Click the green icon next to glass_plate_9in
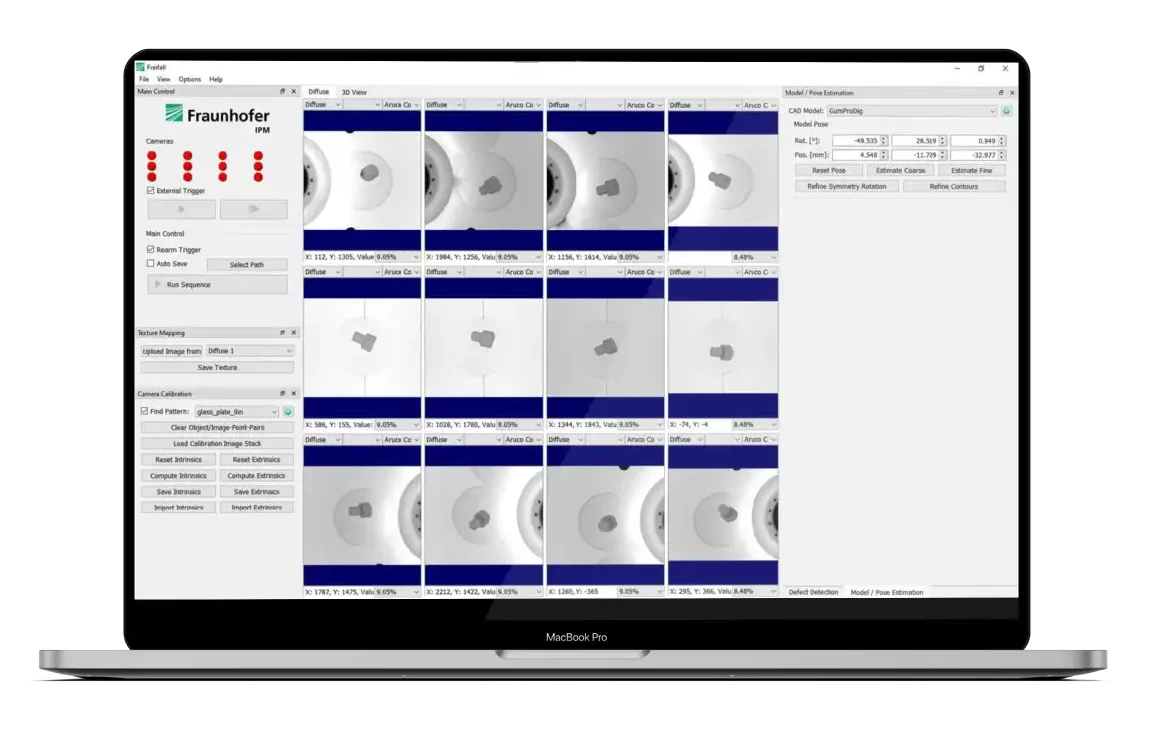This screenshot has height=733, width=1150. click(288, 411)
